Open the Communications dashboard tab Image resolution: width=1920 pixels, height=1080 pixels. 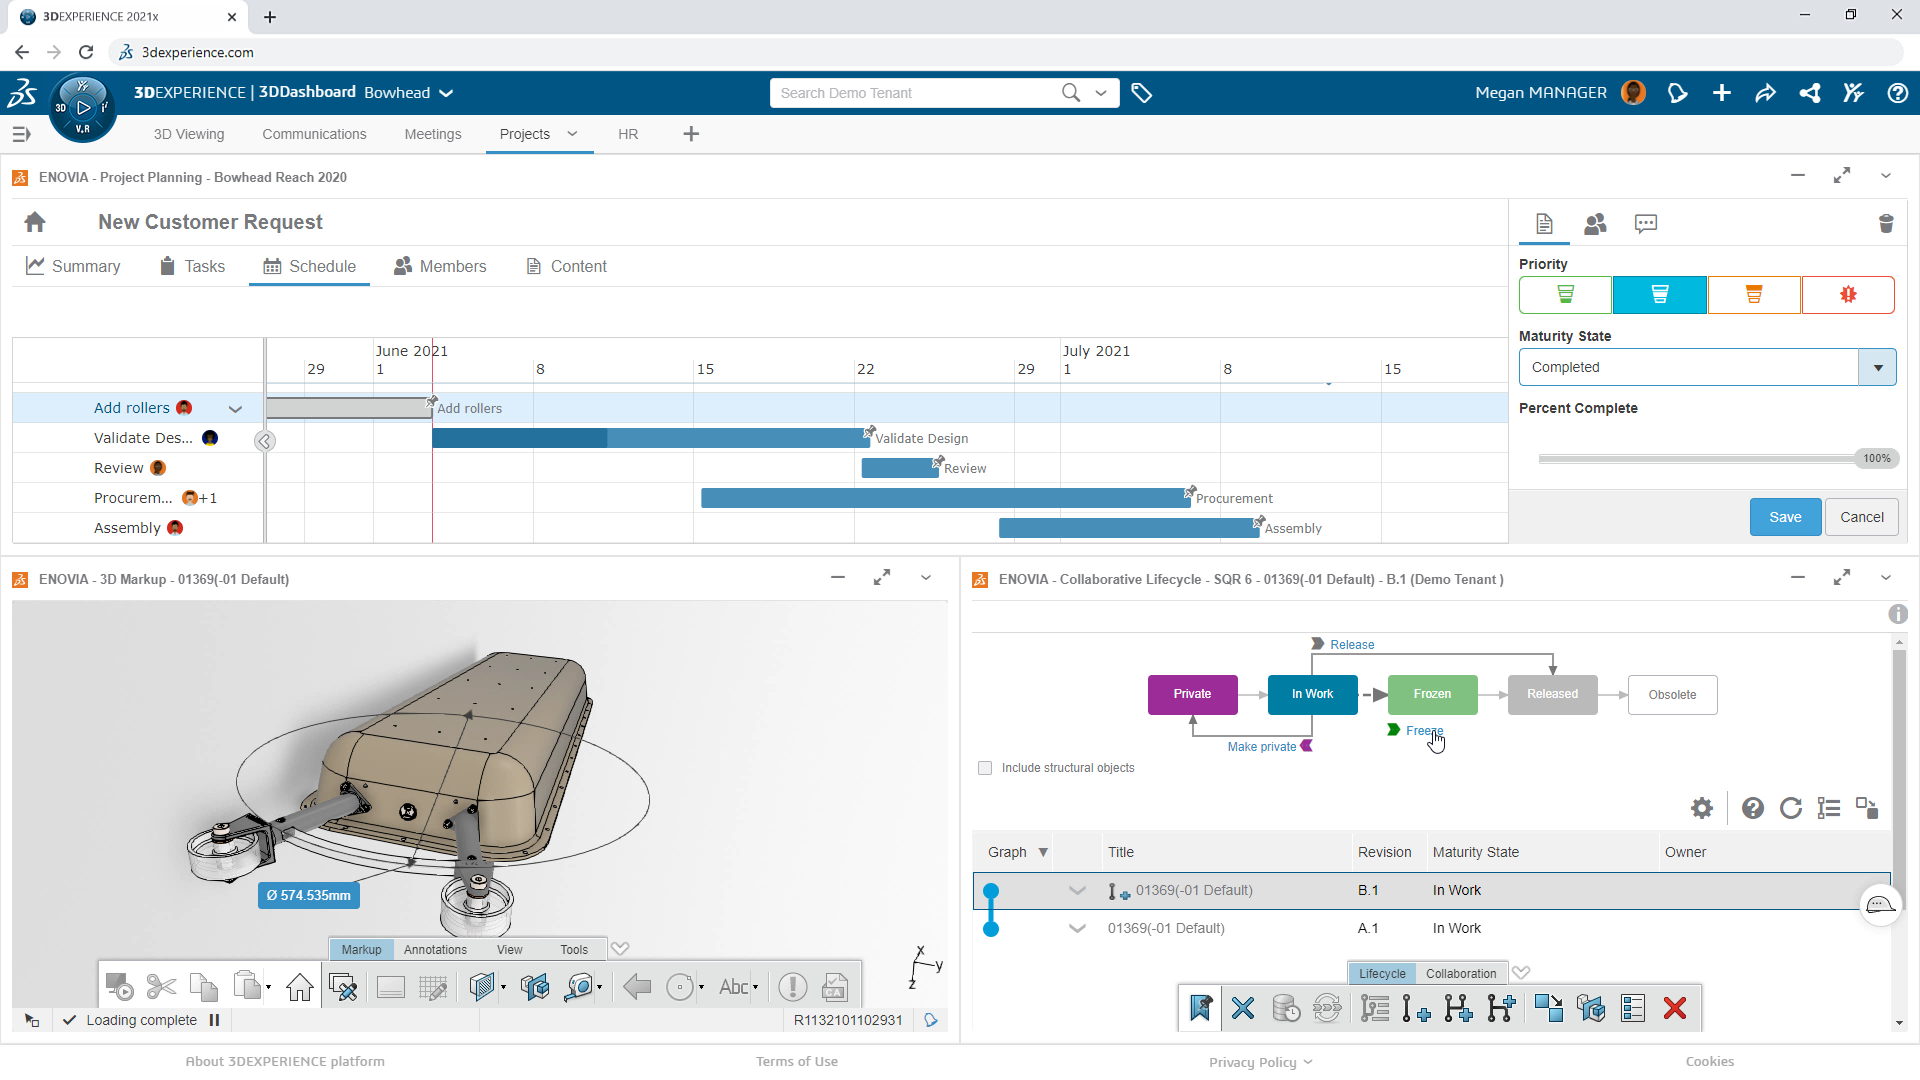(x=314, y=134)
